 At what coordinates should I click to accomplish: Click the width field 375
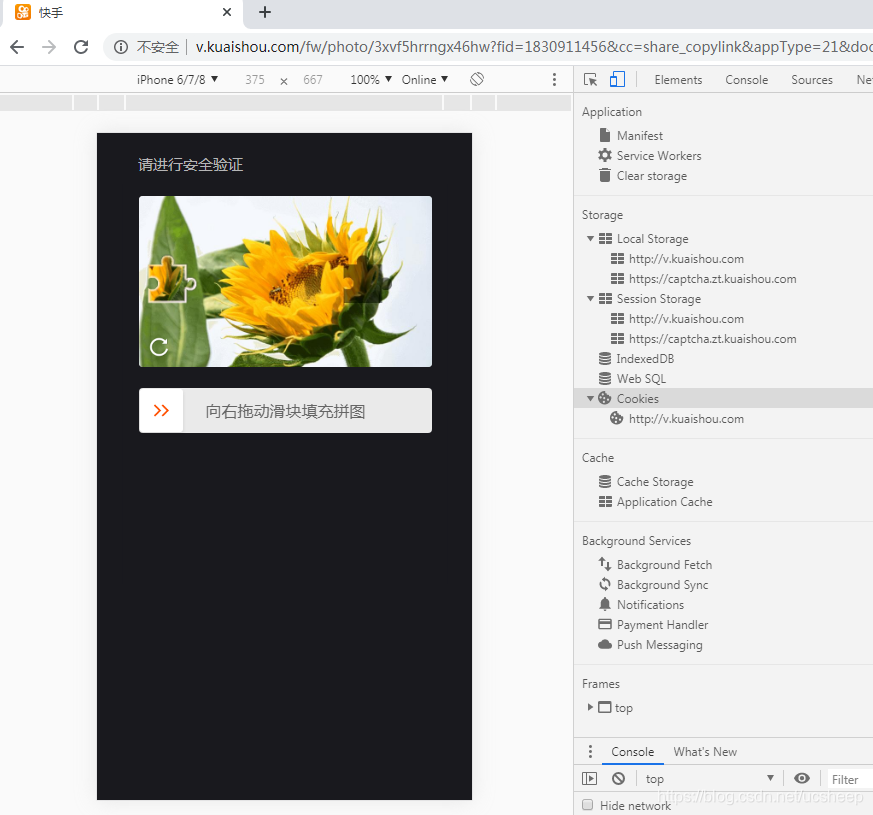[255, 80]
